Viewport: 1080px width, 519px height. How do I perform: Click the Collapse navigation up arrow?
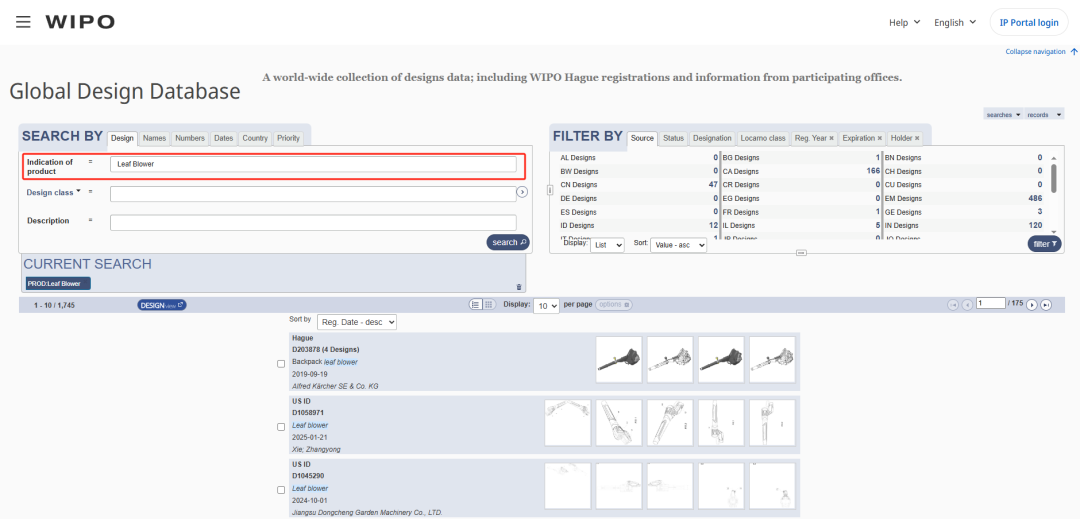pos(1073,52)
